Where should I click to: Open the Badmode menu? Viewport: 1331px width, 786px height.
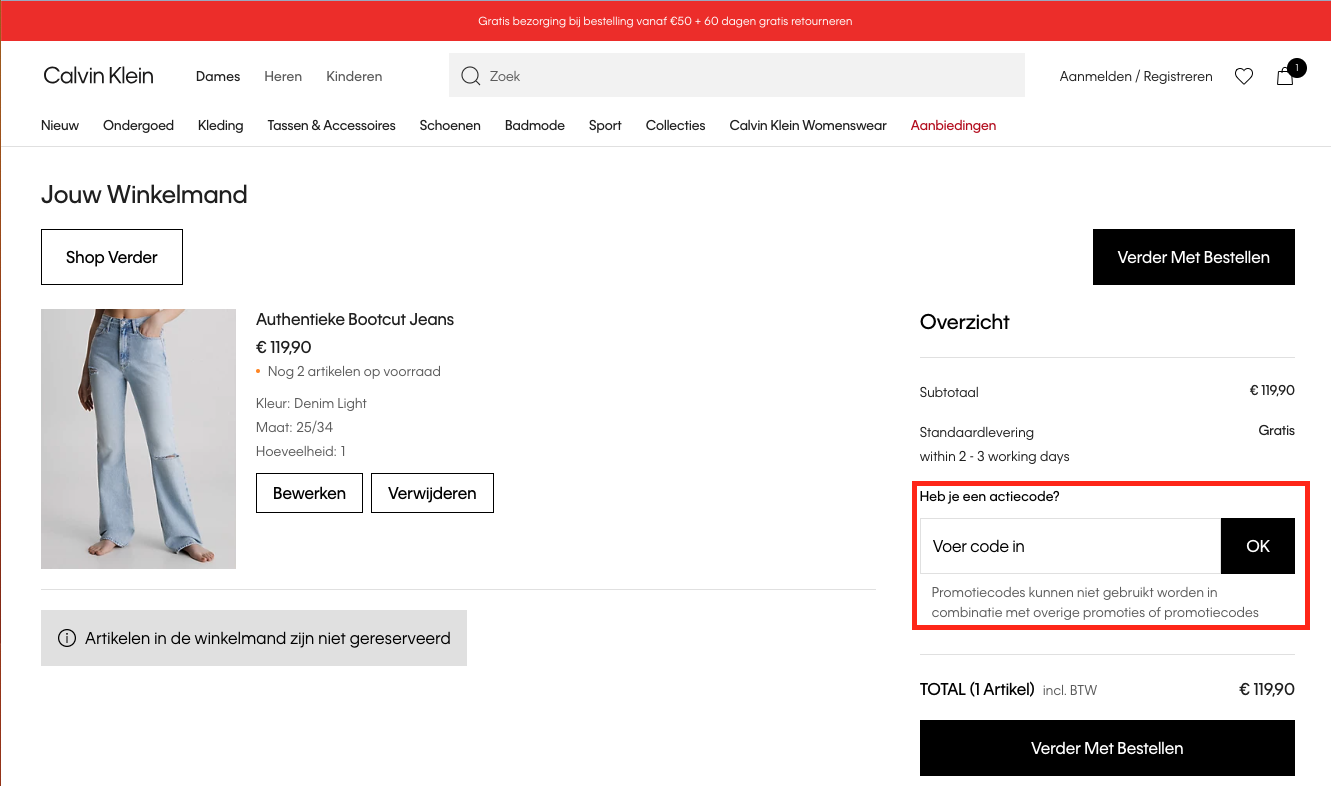click(x=535, y=125)
